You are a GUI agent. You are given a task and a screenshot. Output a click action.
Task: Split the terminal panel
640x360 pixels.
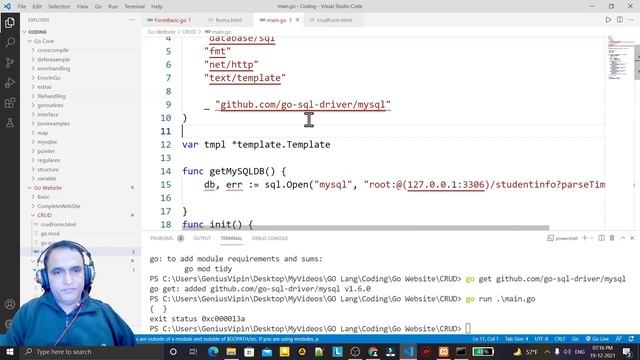click(x=601, y=238)
